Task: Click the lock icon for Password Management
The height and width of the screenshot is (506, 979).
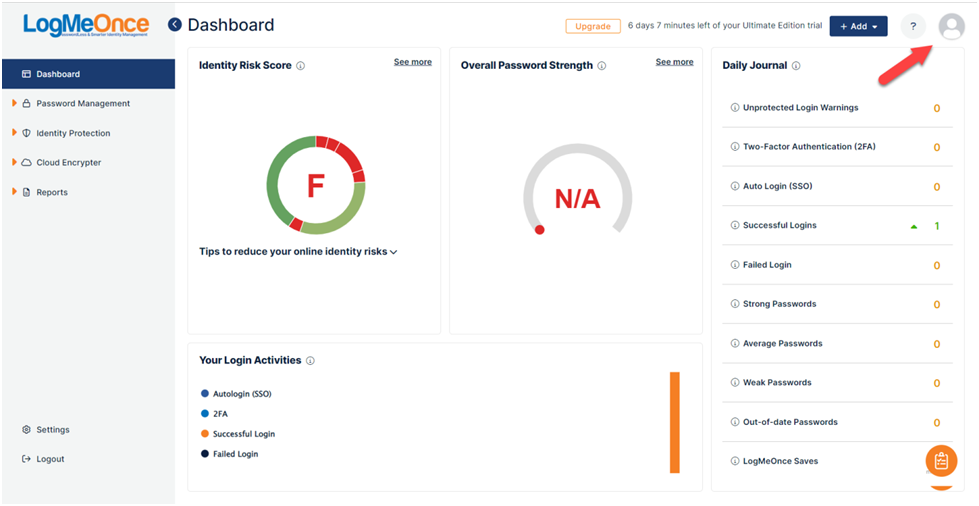Action: [26, 104]
